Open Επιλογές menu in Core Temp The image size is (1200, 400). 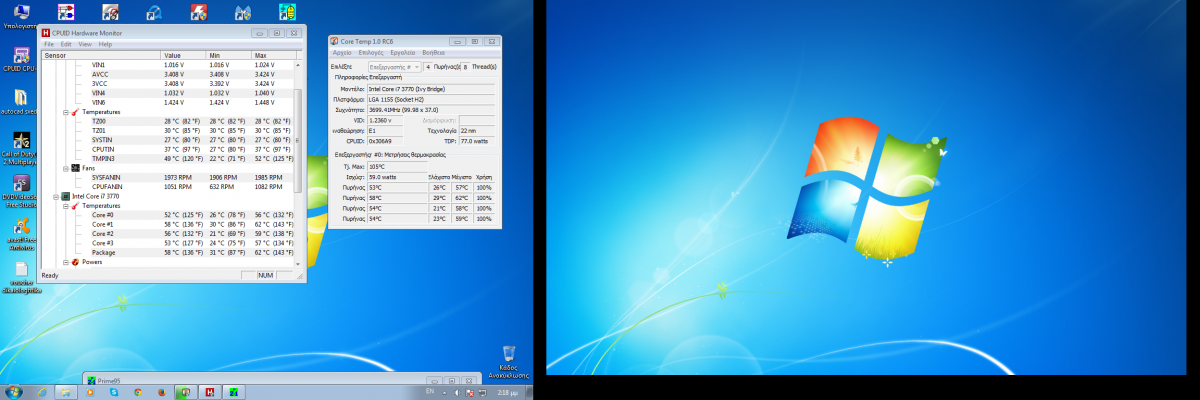371,52
